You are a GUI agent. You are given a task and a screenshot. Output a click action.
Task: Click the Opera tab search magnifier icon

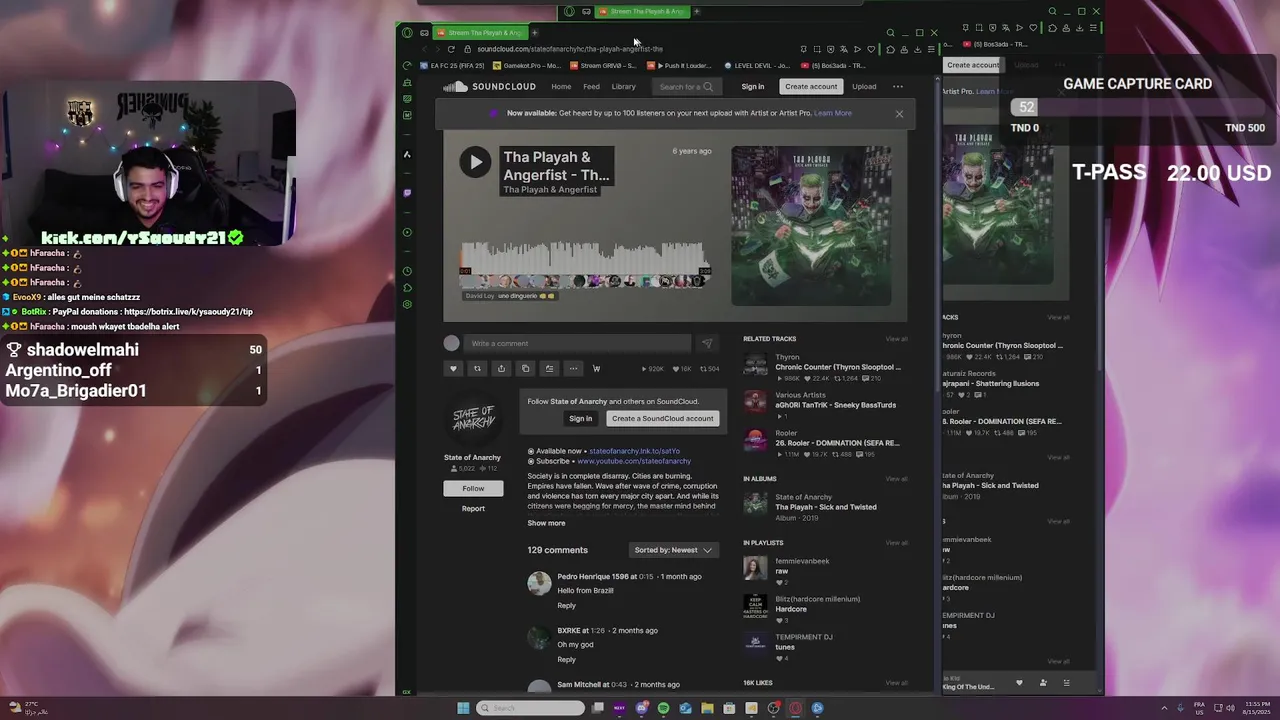[890, 33]
